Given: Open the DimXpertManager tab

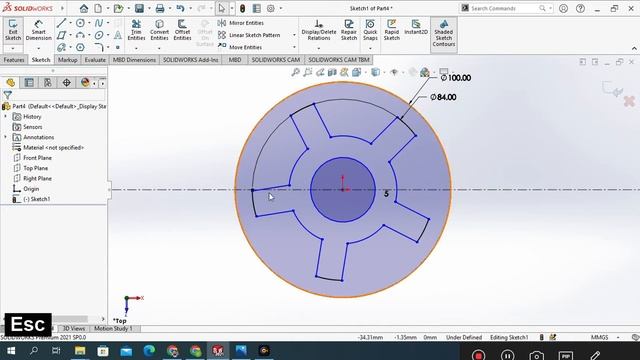Looking at the screenshot, I should [x=66, y=83].
